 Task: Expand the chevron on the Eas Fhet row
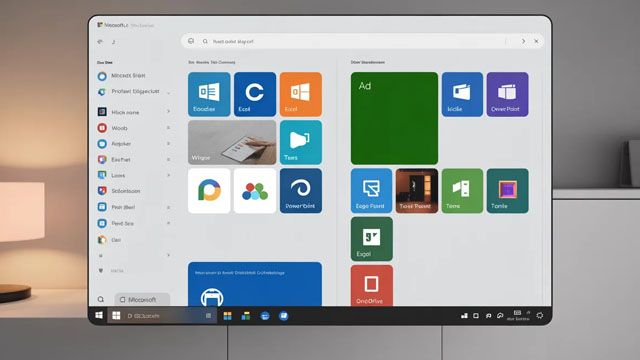point(168,160)
